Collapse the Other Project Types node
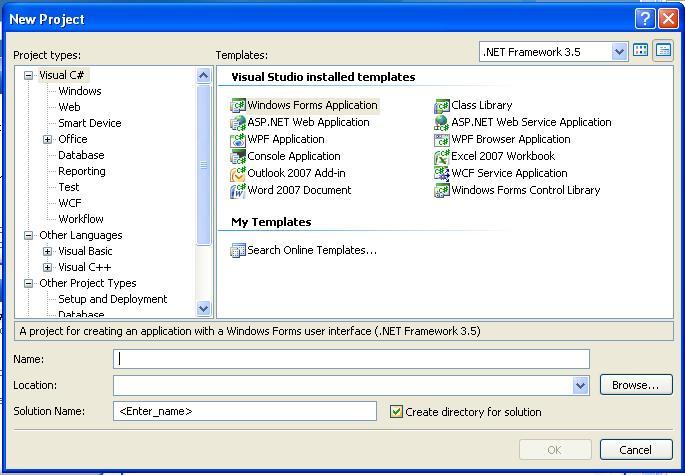 [x=28, y=284]
